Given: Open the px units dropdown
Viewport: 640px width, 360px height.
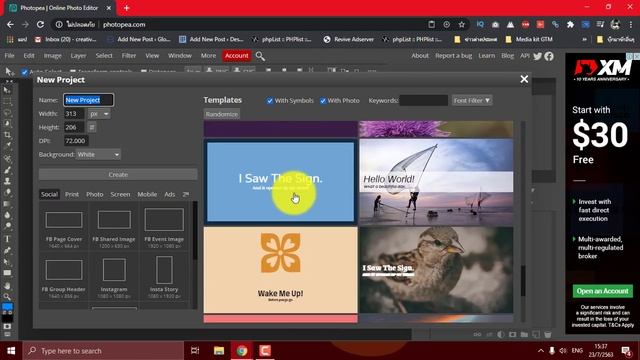Looking at the screenshot, I should coord(99,114).
